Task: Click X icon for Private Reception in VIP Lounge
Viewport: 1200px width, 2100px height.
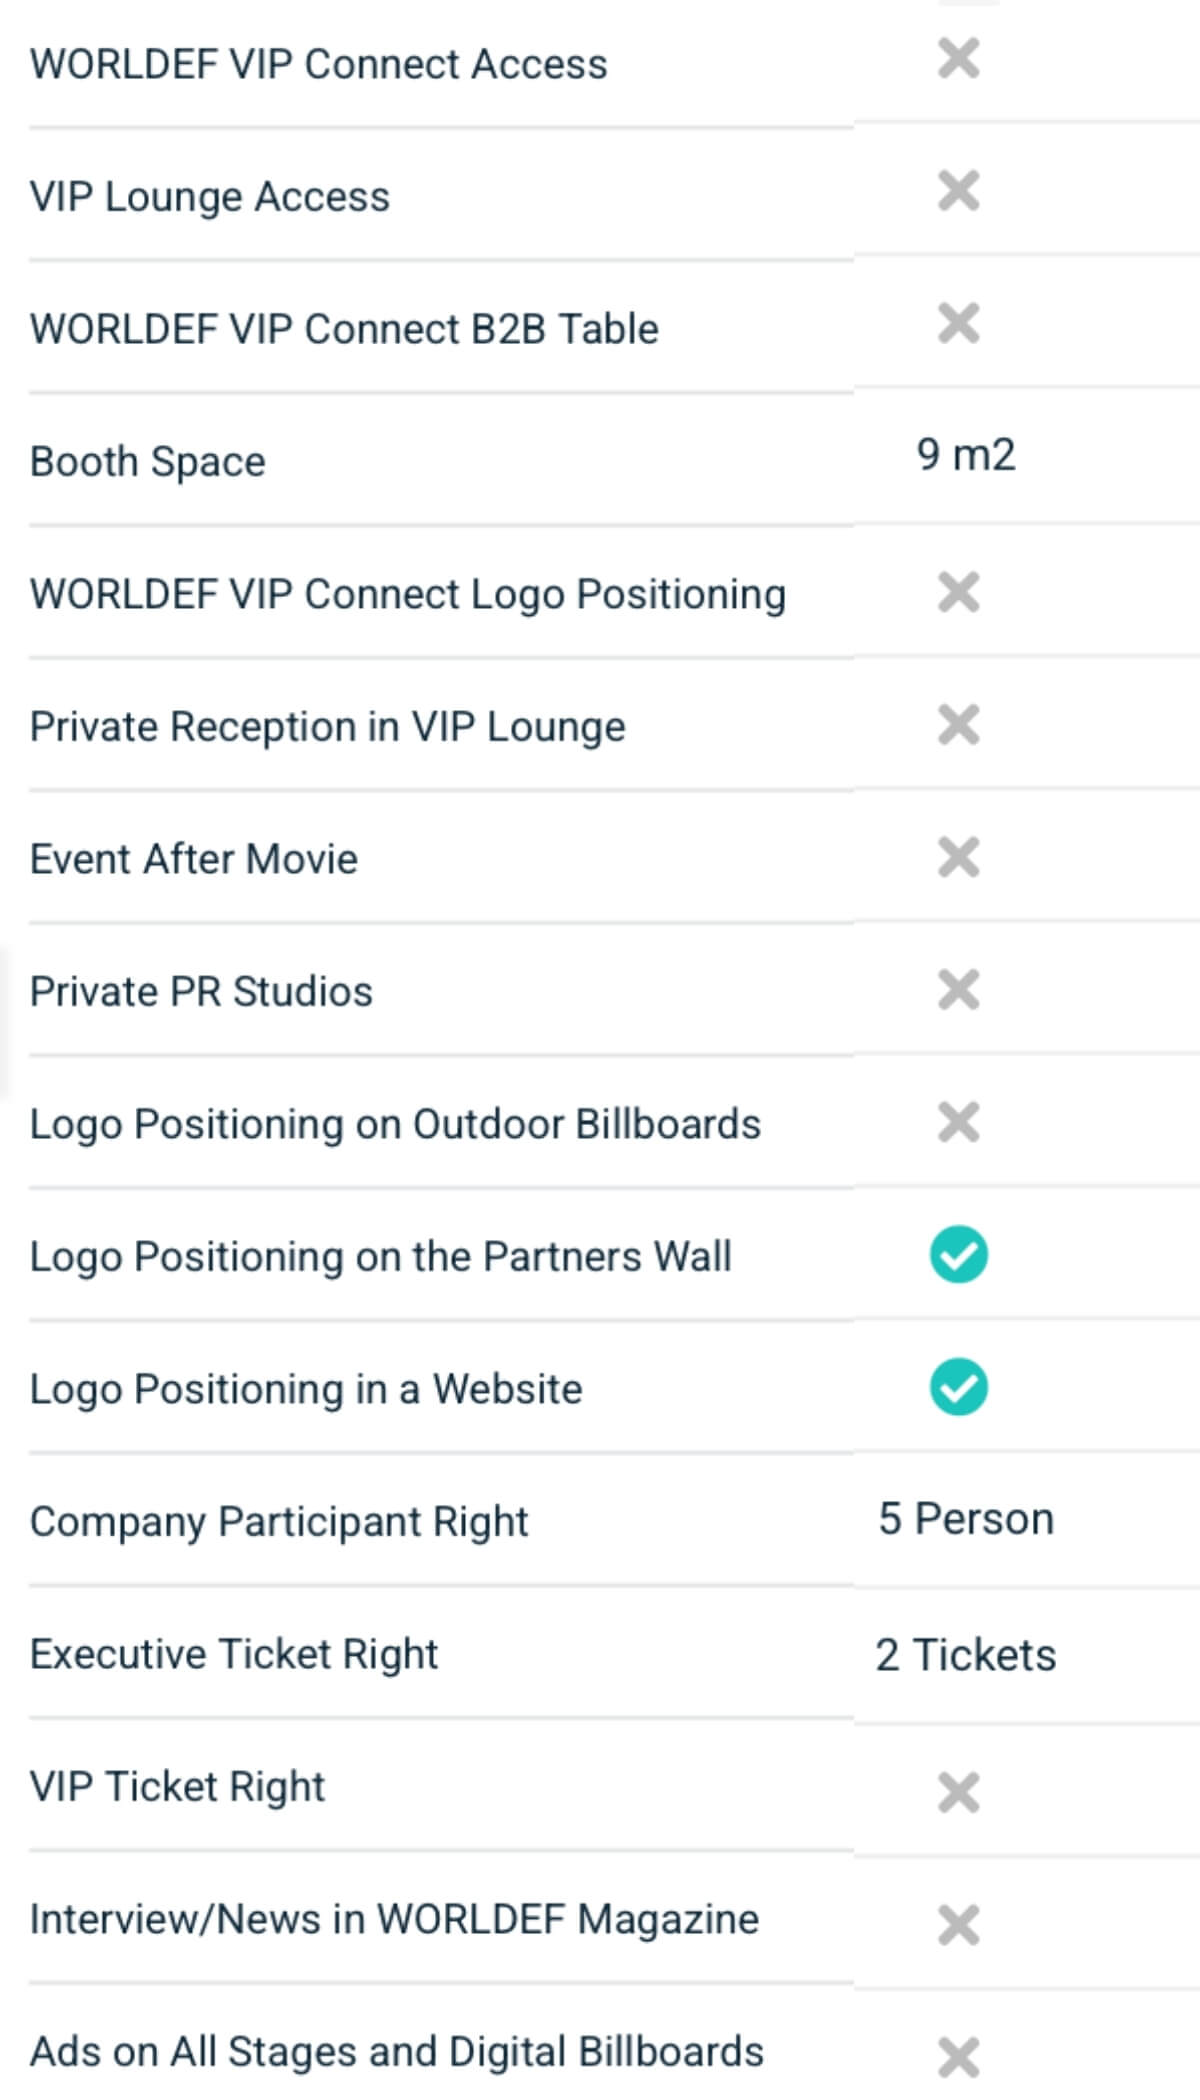Action: click(958, 724)
